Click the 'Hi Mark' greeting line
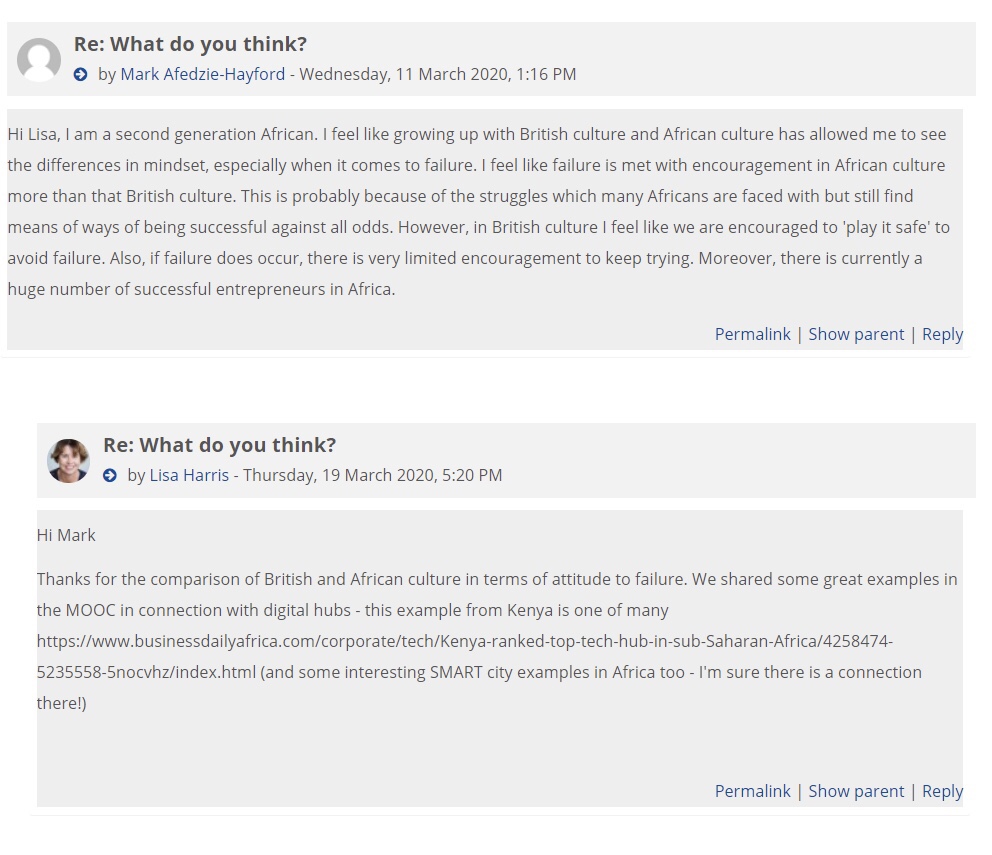 [66, 535]
